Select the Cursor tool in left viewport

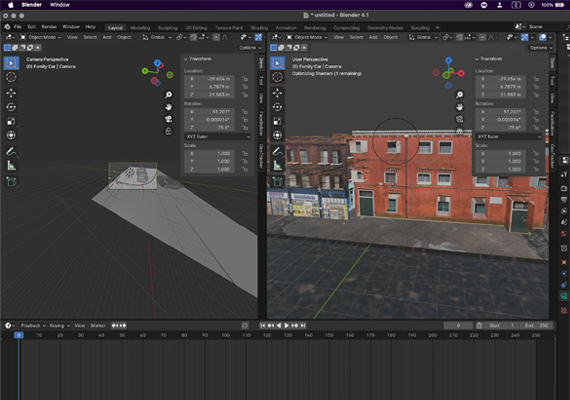tap(11, 77)
